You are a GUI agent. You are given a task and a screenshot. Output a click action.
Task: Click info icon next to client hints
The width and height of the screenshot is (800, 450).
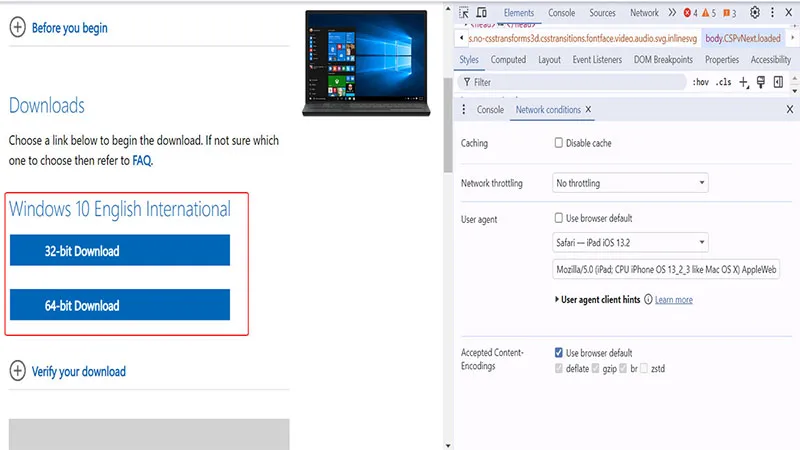[x=648, y=299]
